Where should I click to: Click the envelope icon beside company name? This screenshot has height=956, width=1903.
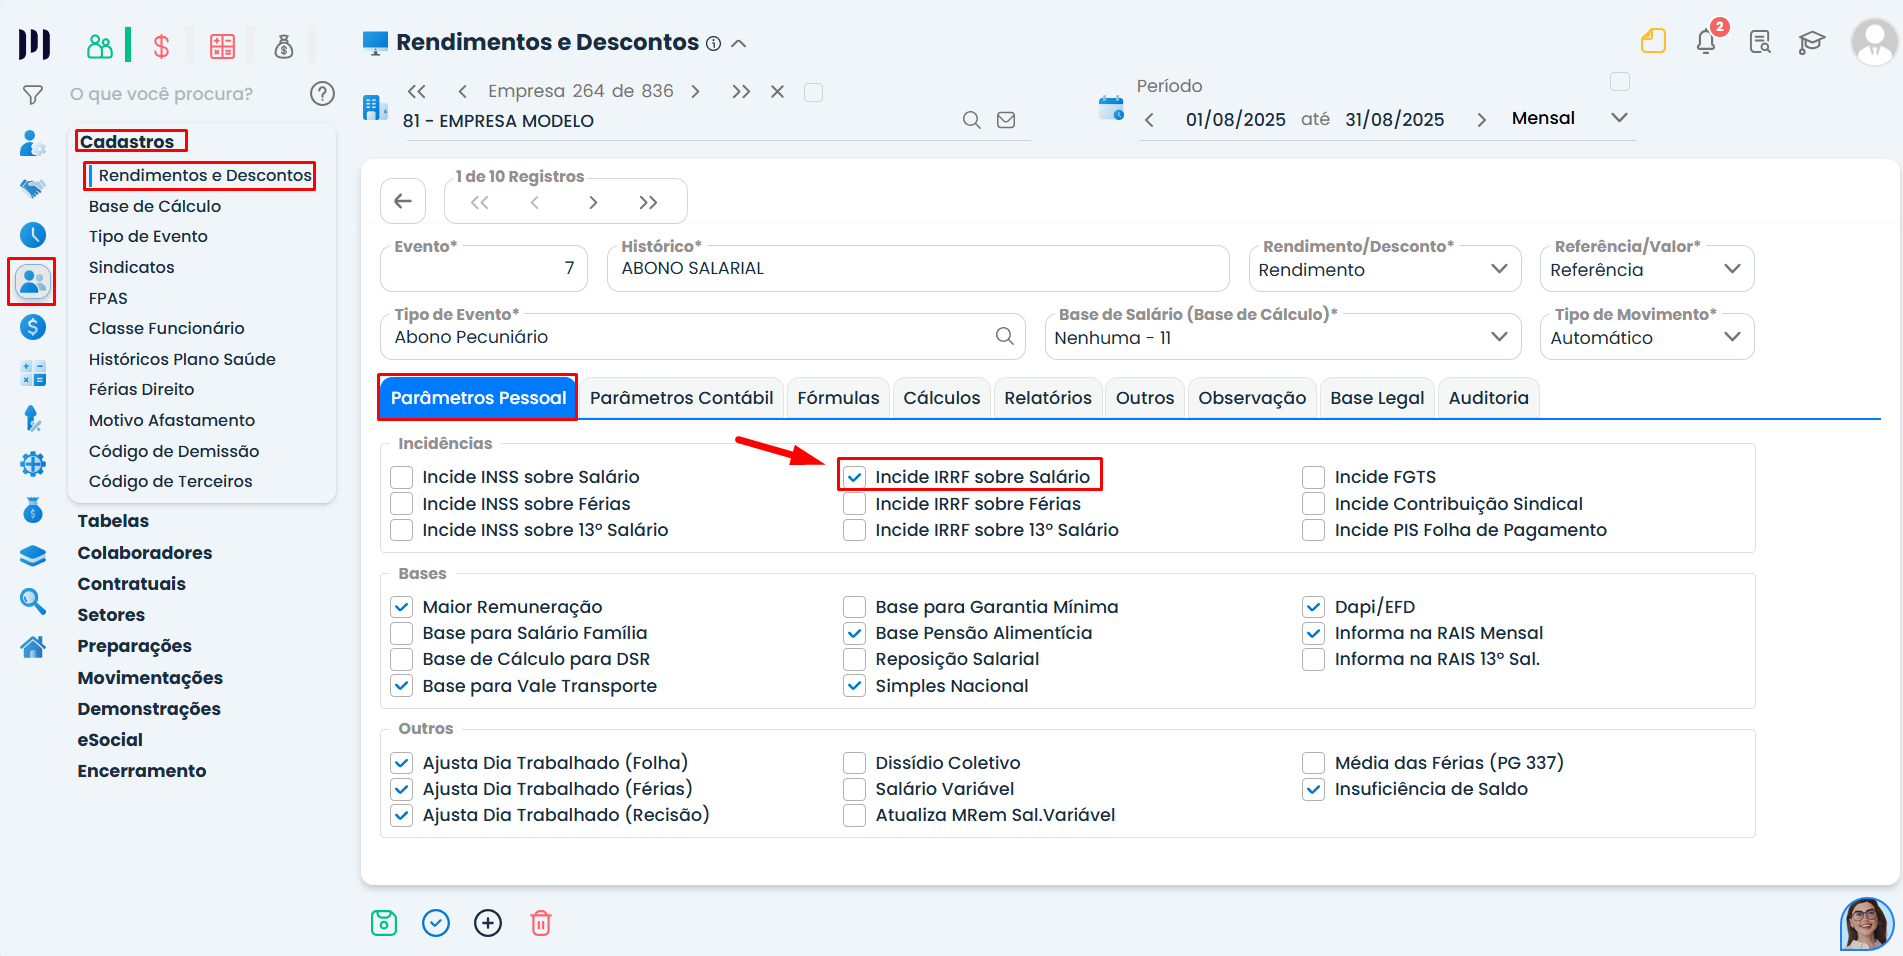(1006, 120)
